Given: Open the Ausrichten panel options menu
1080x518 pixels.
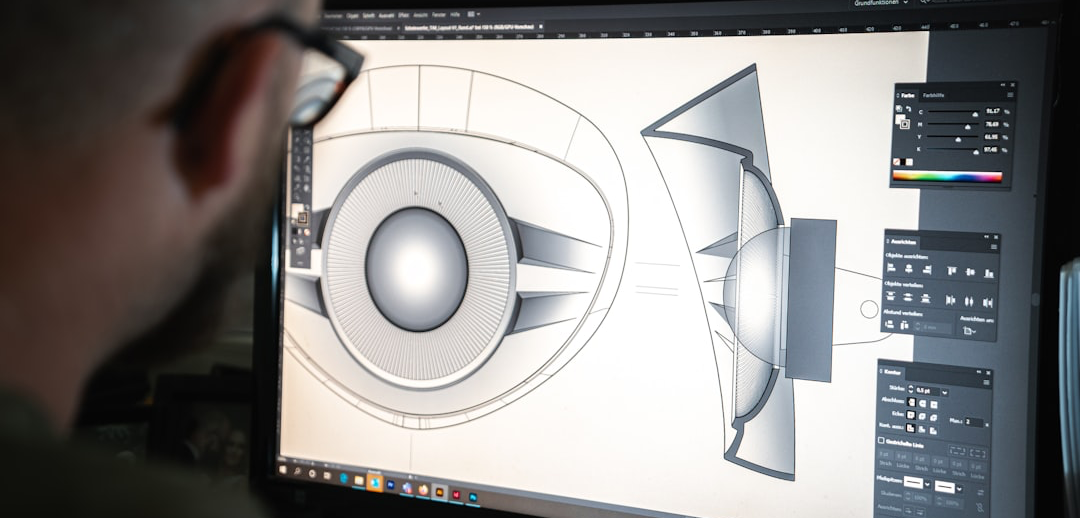Looking at the screenshot, I should [x=994, y=247].
